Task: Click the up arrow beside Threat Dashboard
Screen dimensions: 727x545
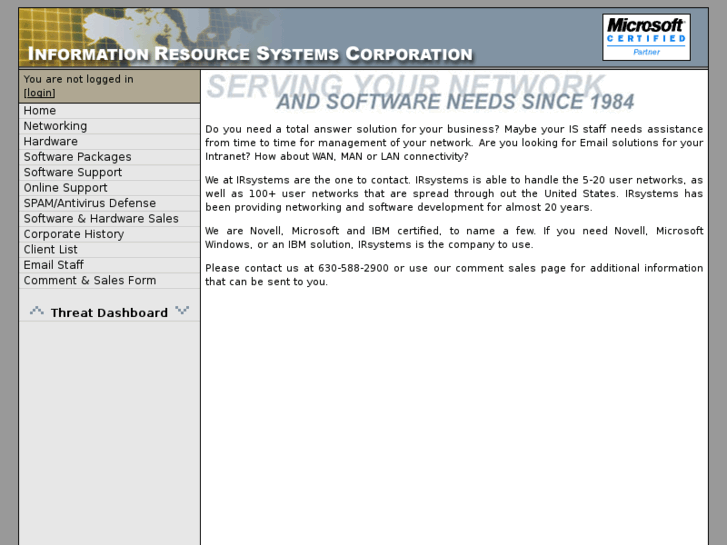Action: pyautogui.click(x=37, y=311)
